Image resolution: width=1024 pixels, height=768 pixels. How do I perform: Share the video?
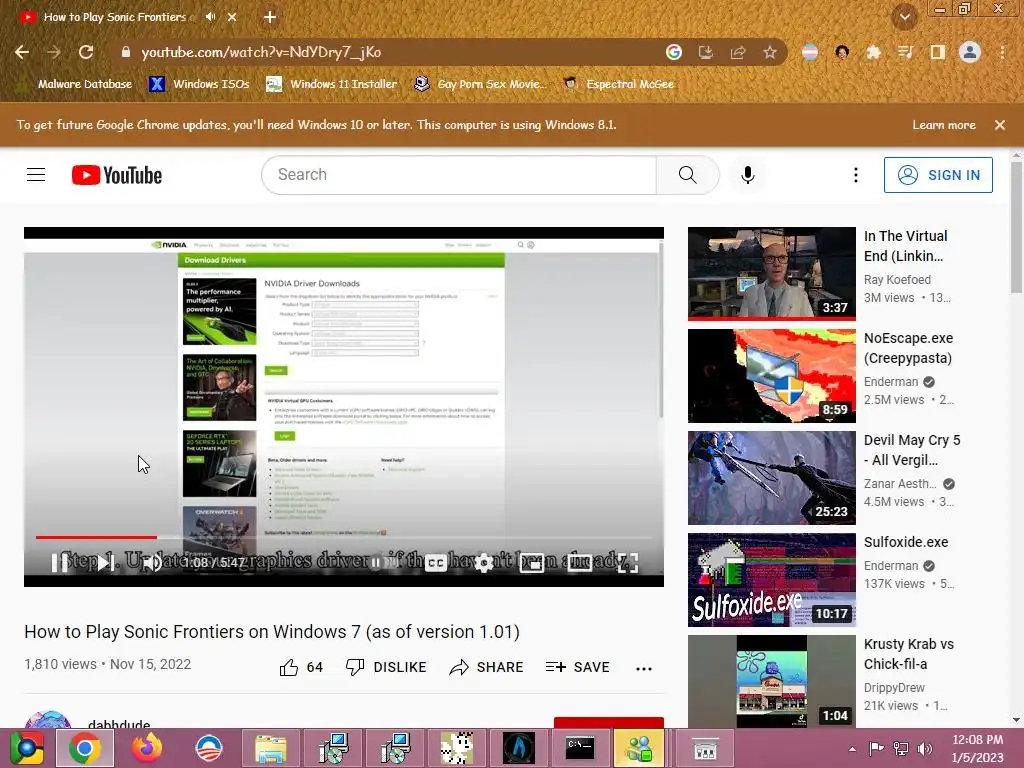(x=487, y=667)
